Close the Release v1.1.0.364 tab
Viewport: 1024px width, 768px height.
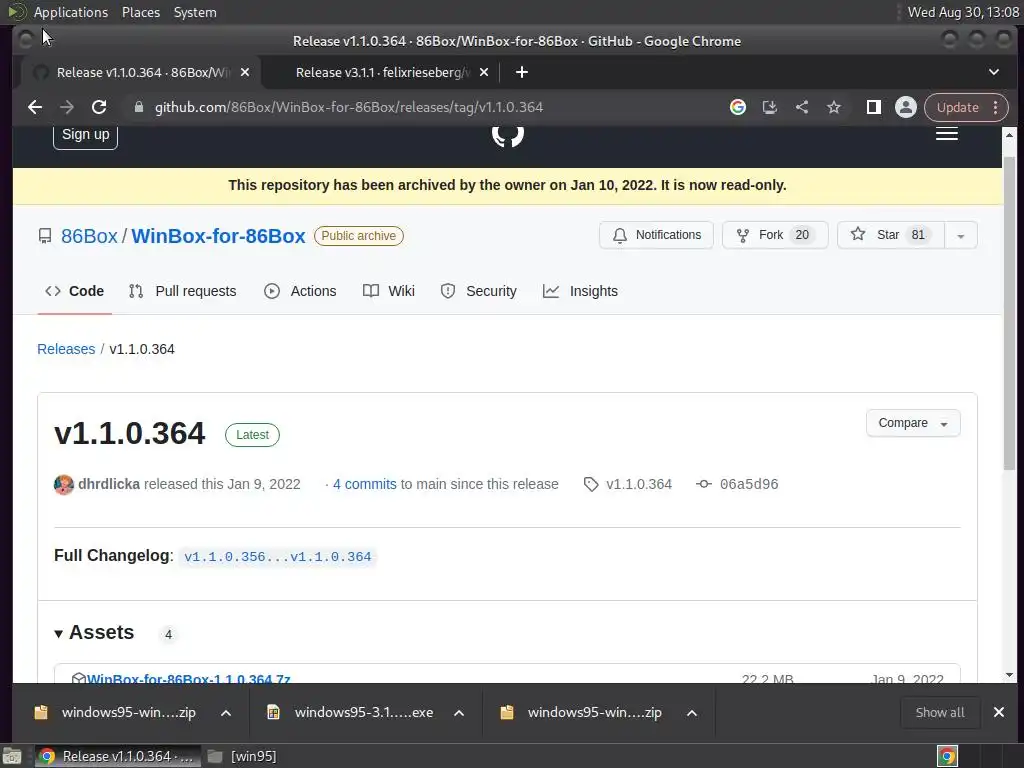tap(245, 72)
